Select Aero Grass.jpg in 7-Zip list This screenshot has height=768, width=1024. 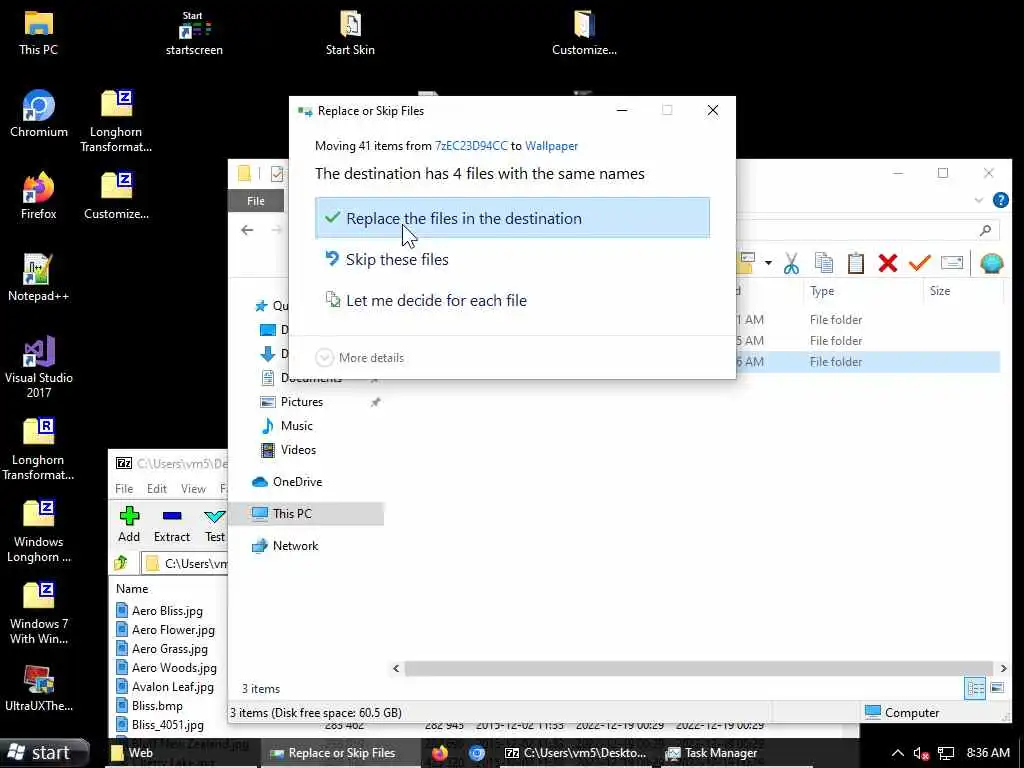[x=170, y=649]
